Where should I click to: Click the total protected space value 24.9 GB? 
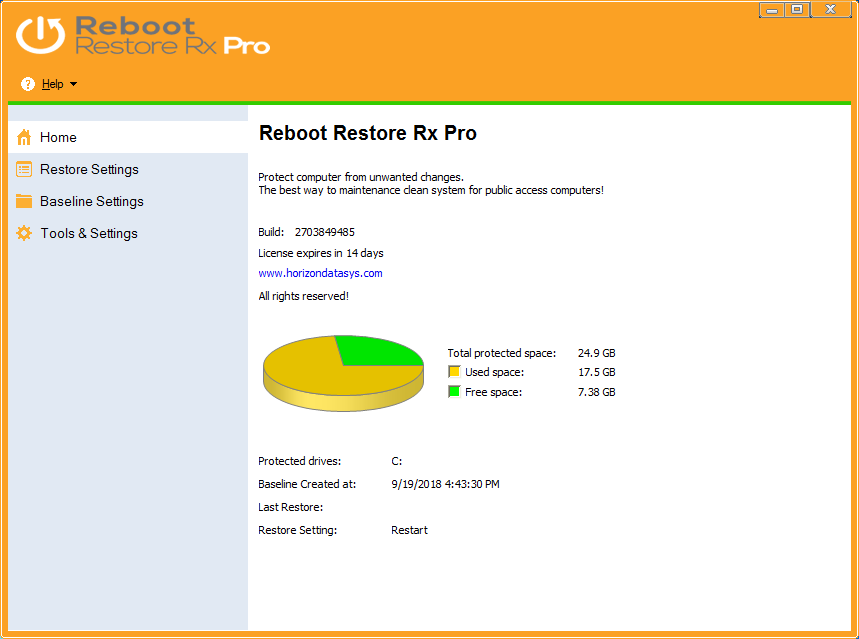click(x=597, y=353)
